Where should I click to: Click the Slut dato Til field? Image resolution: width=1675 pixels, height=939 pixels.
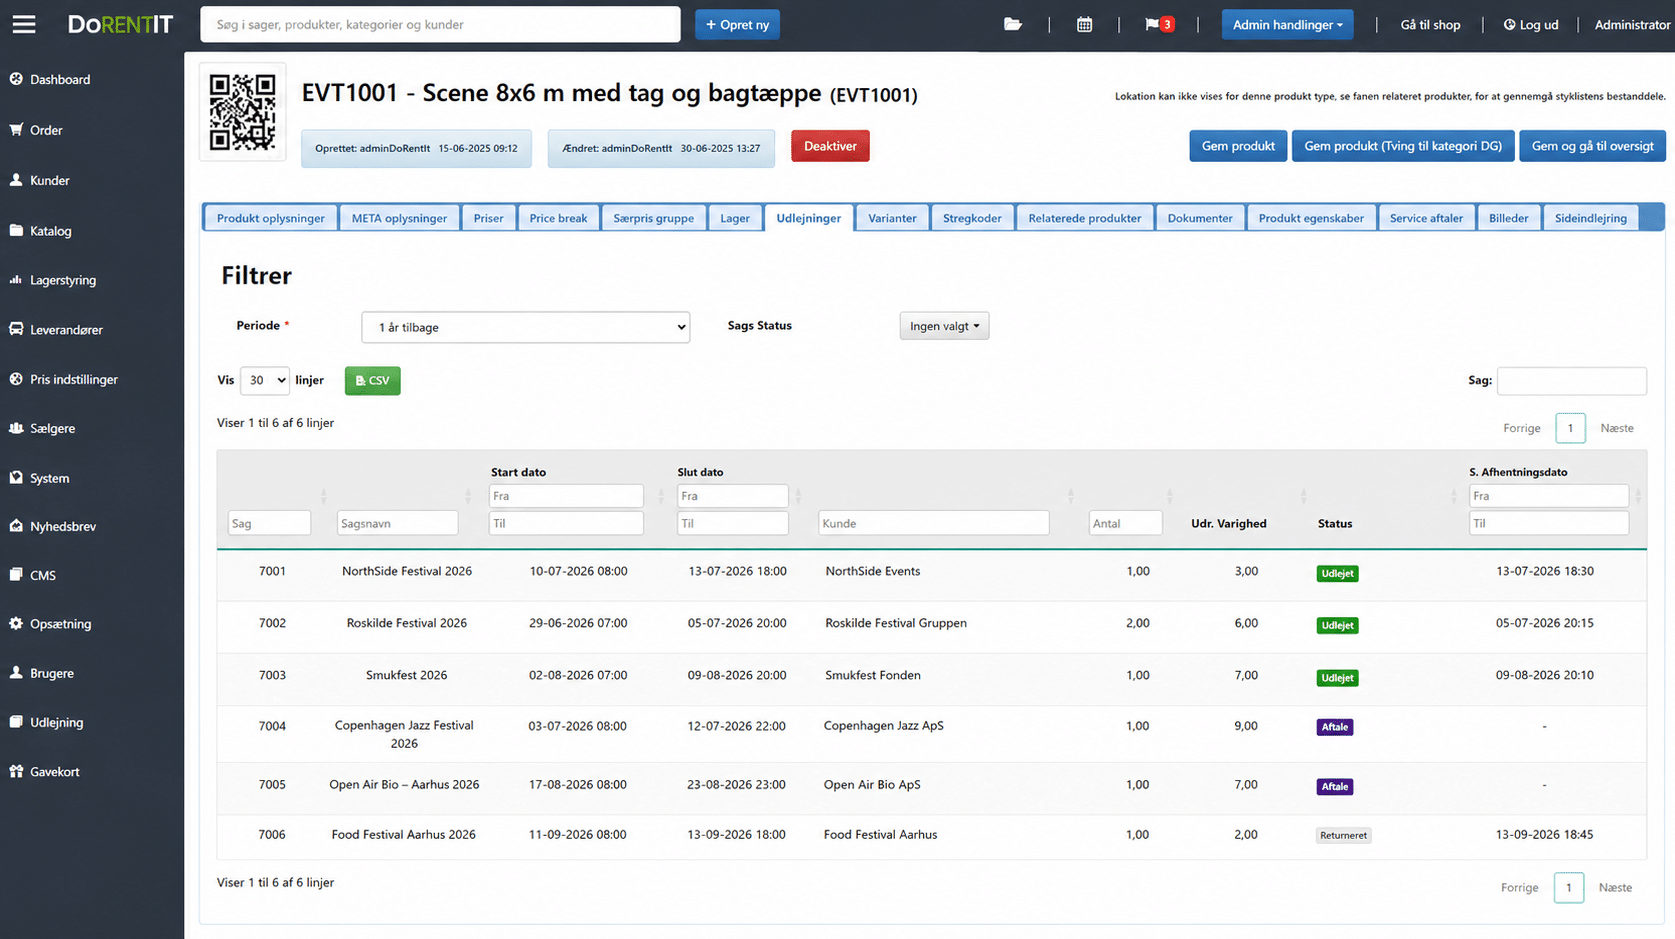[732, 523]
